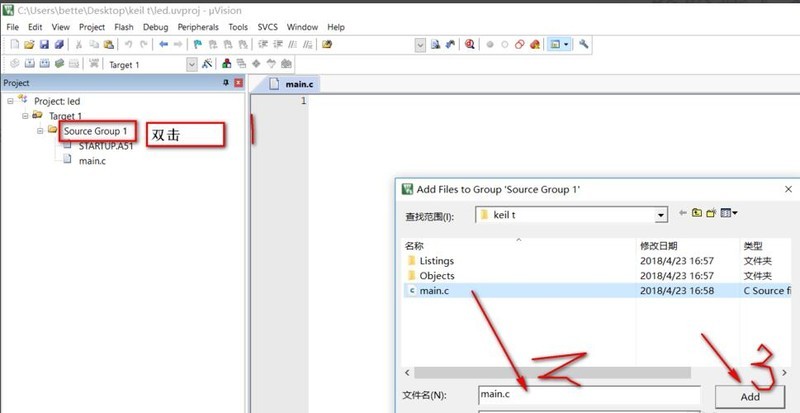Open the Target 1 dropdown

[x=192, y=64]
